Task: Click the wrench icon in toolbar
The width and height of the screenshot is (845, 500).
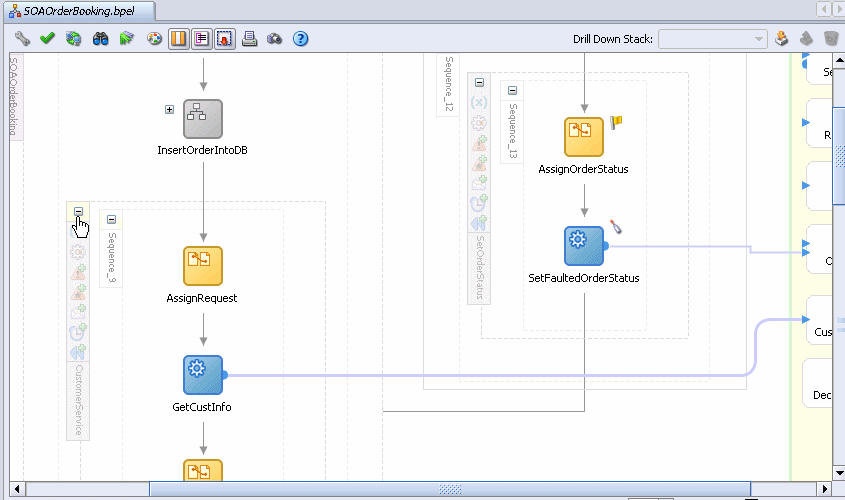Action: pos(22,39)
